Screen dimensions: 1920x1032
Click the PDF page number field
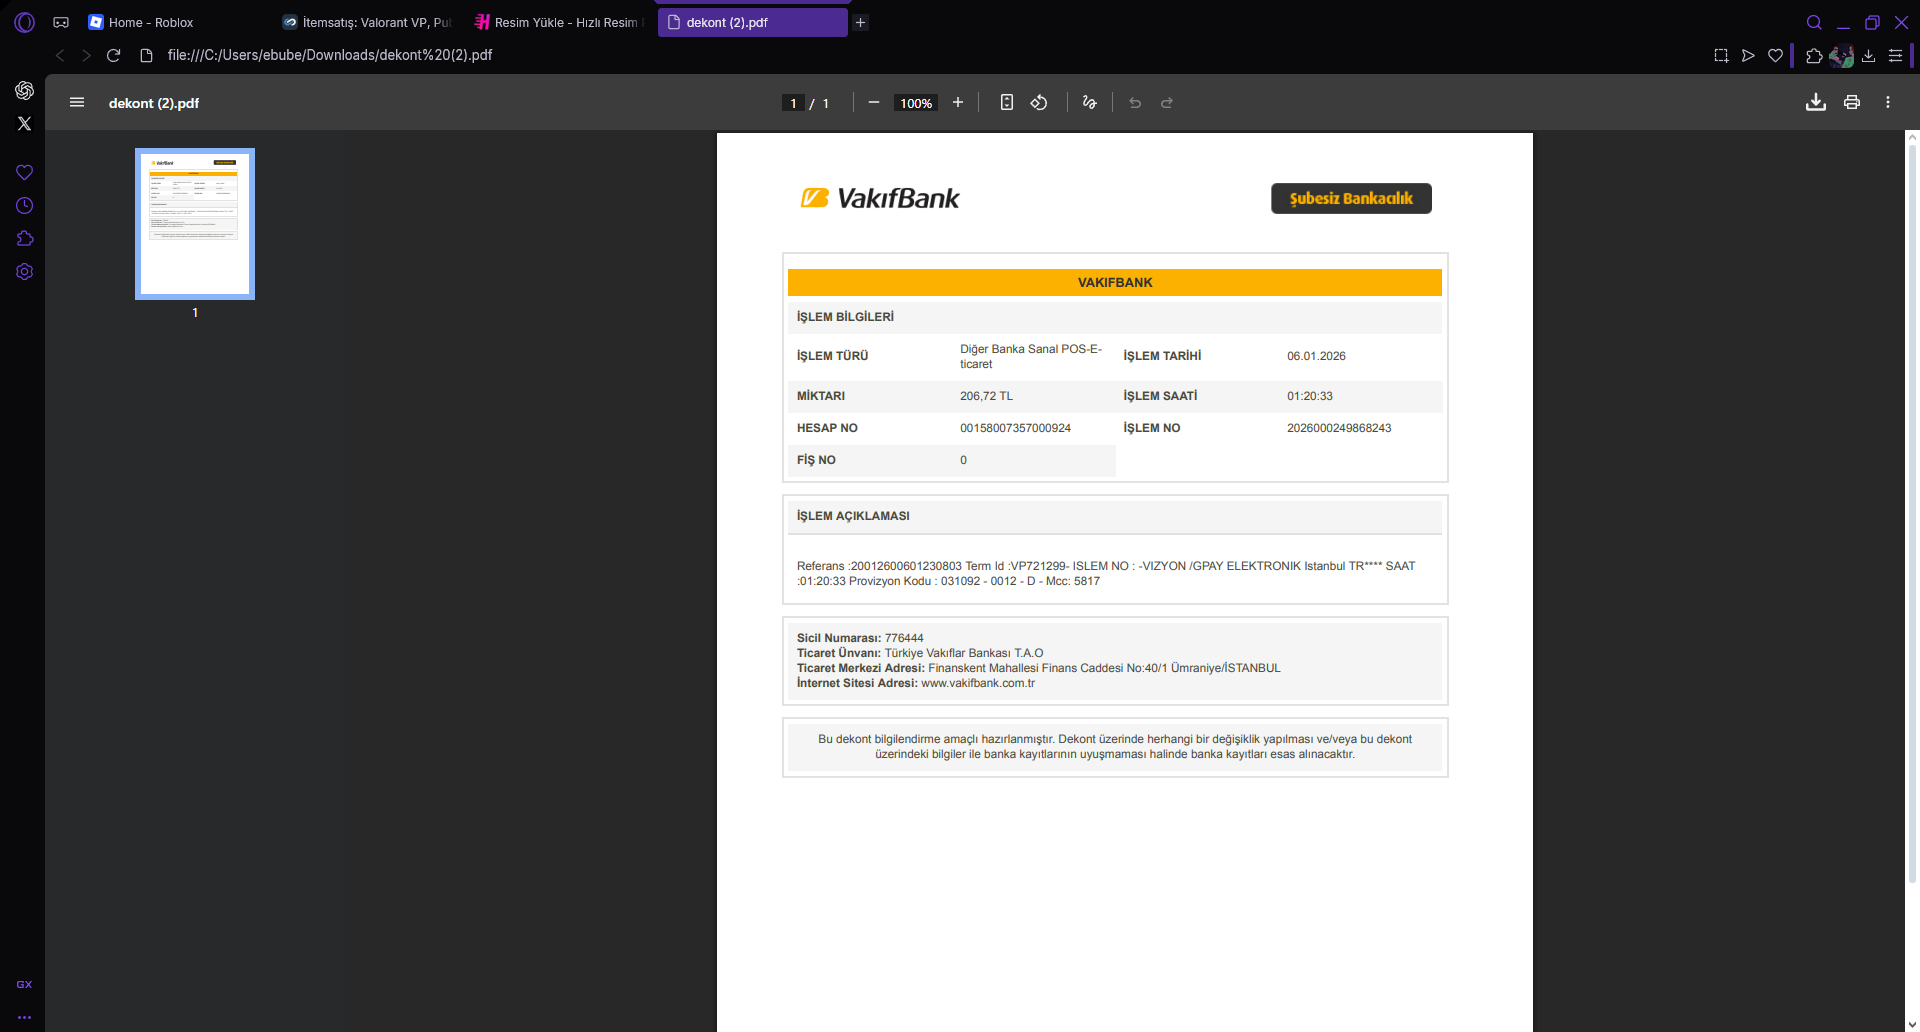coord(793,103)
